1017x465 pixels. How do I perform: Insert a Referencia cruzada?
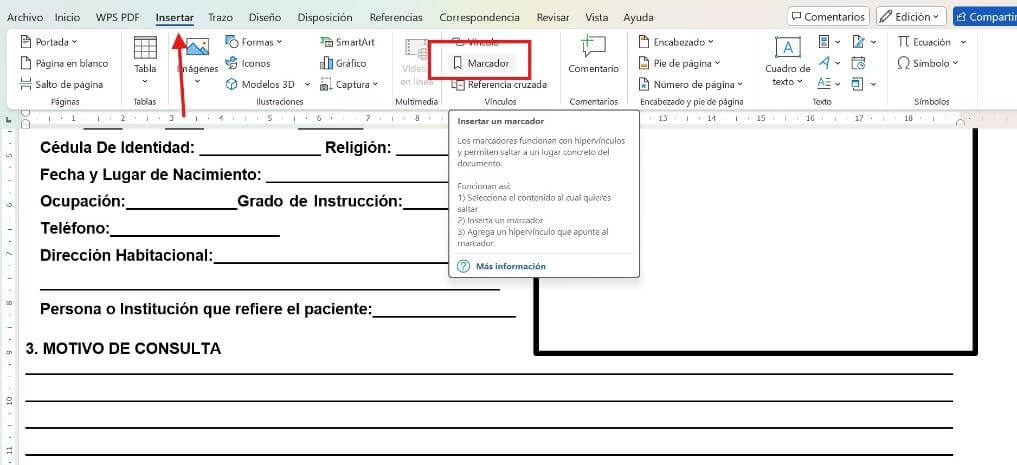pyautogui.click(x=499, y=84)
